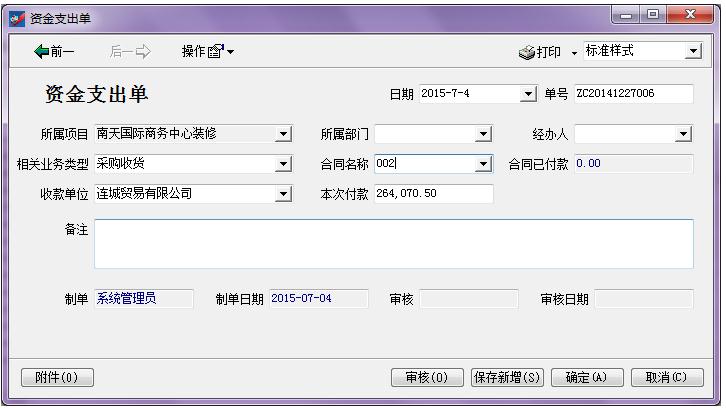726x408 pixels.
Task: Click the 审核(O) audit button
Action: (x=427, y=378)
